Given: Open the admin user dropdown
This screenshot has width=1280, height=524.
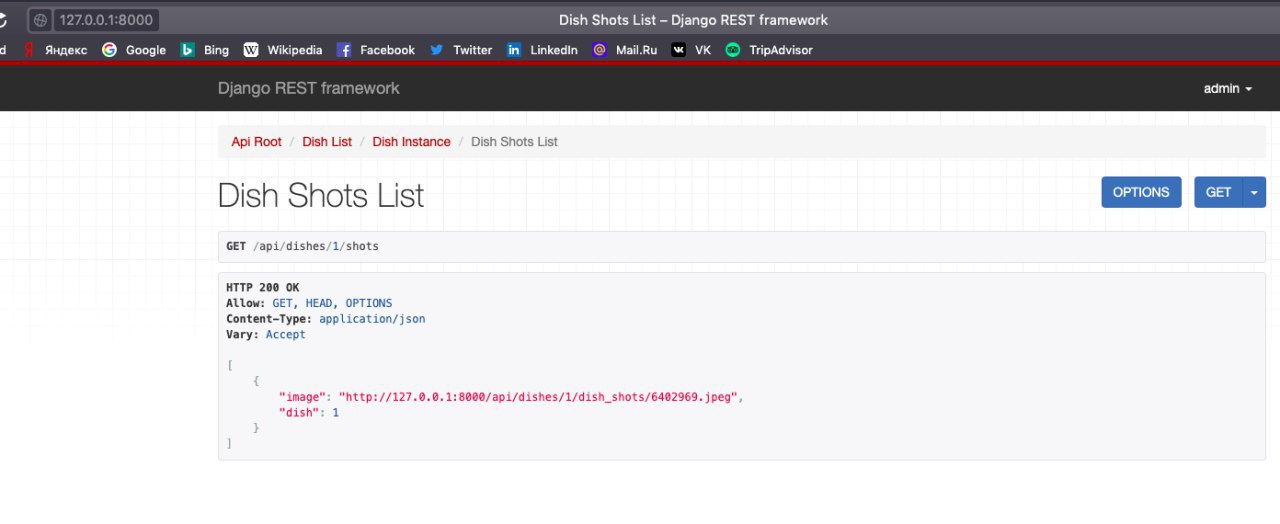Looking at the screenshot, I should click(1228, 88).
